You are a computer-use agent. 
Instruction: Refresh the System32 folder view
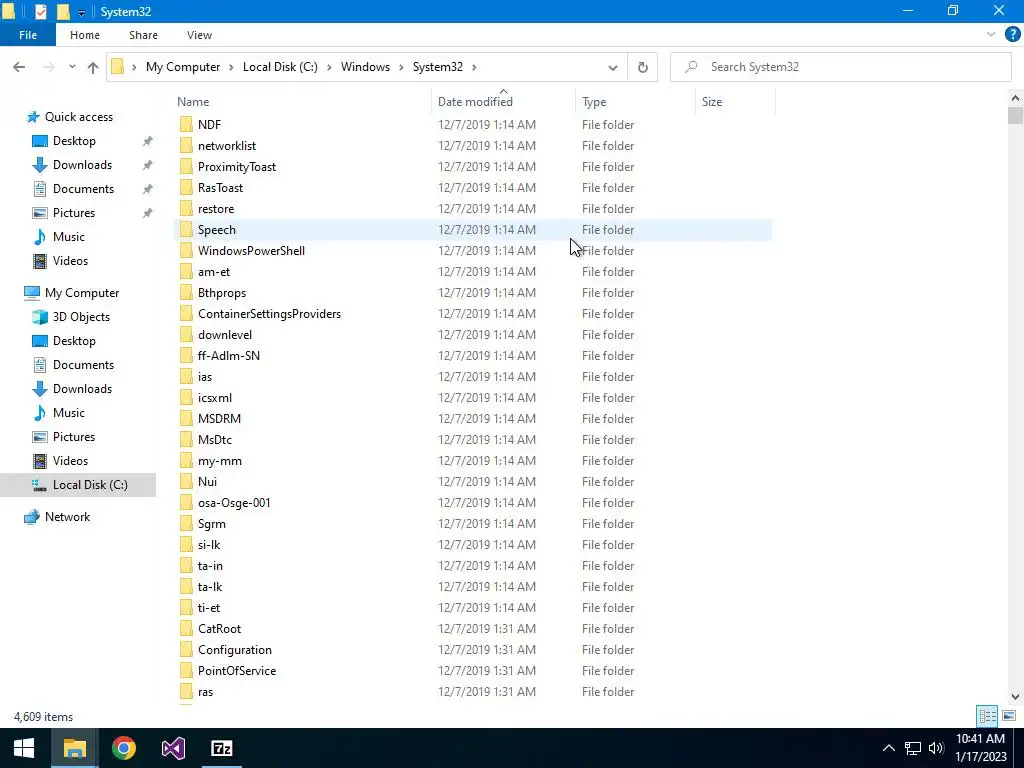click(x=643, y=67)
